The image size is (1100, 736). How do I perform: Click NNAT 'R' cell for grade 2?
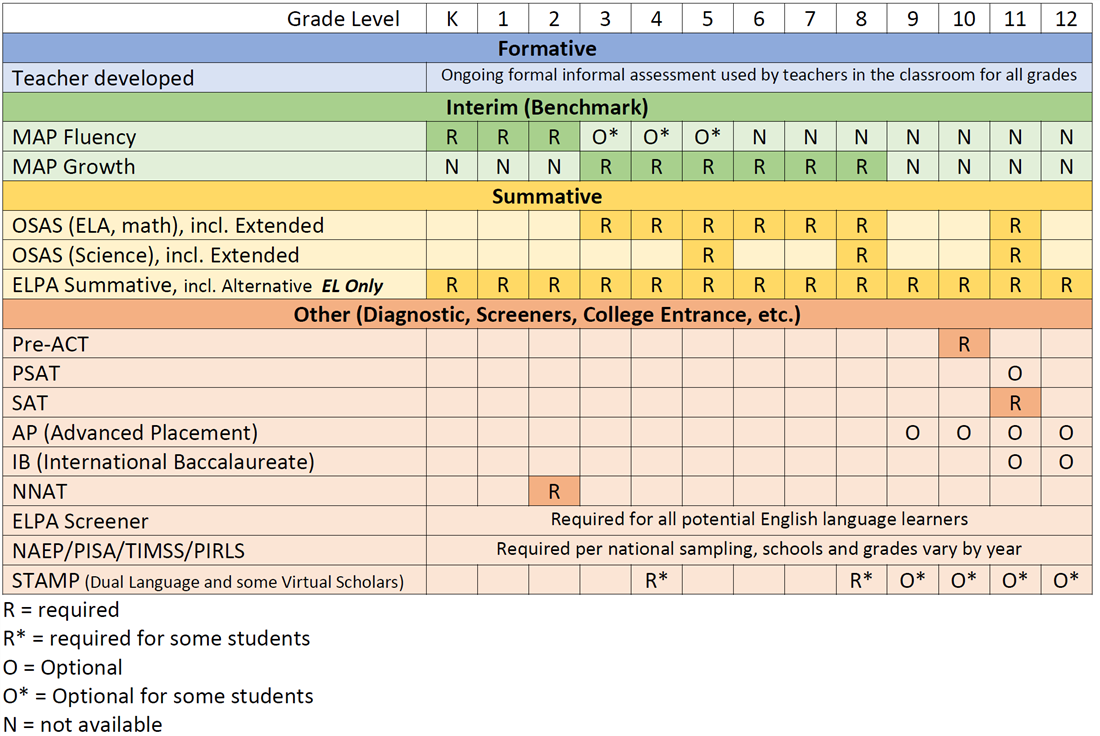point(554,491)
